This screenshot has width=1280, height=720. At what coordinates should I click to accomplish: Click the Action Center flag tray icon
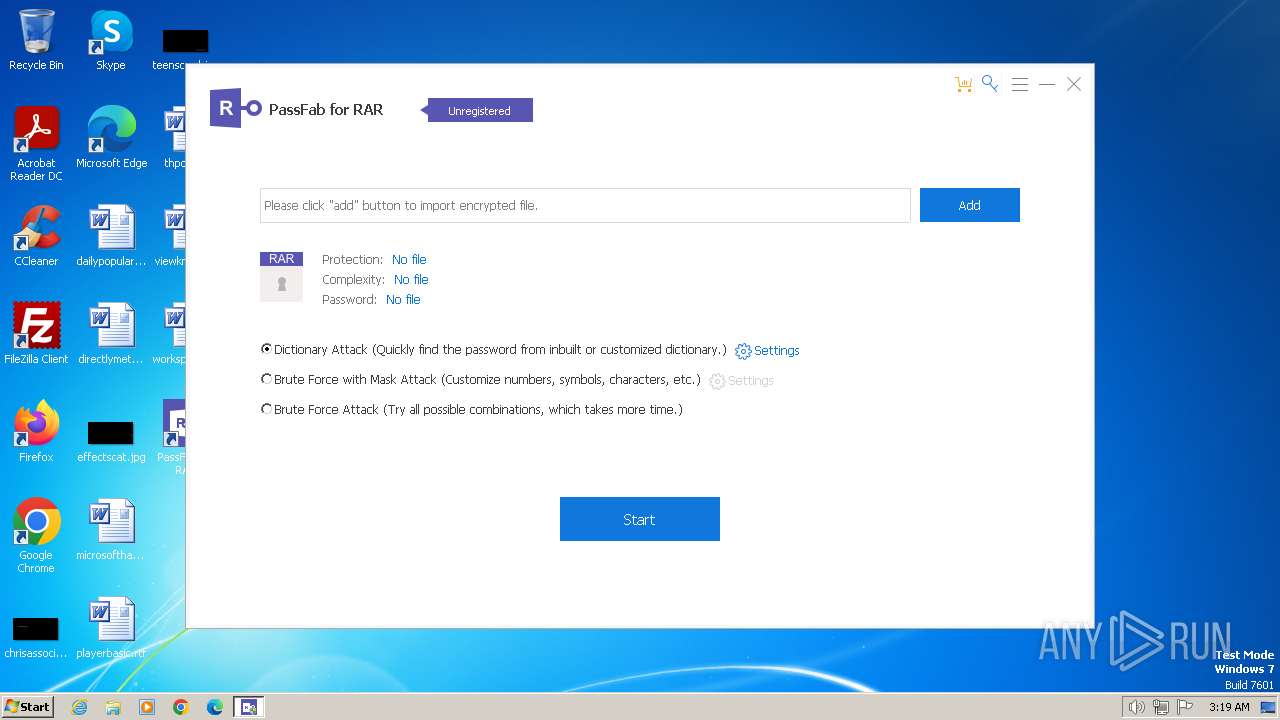[x=1185, y=707]
